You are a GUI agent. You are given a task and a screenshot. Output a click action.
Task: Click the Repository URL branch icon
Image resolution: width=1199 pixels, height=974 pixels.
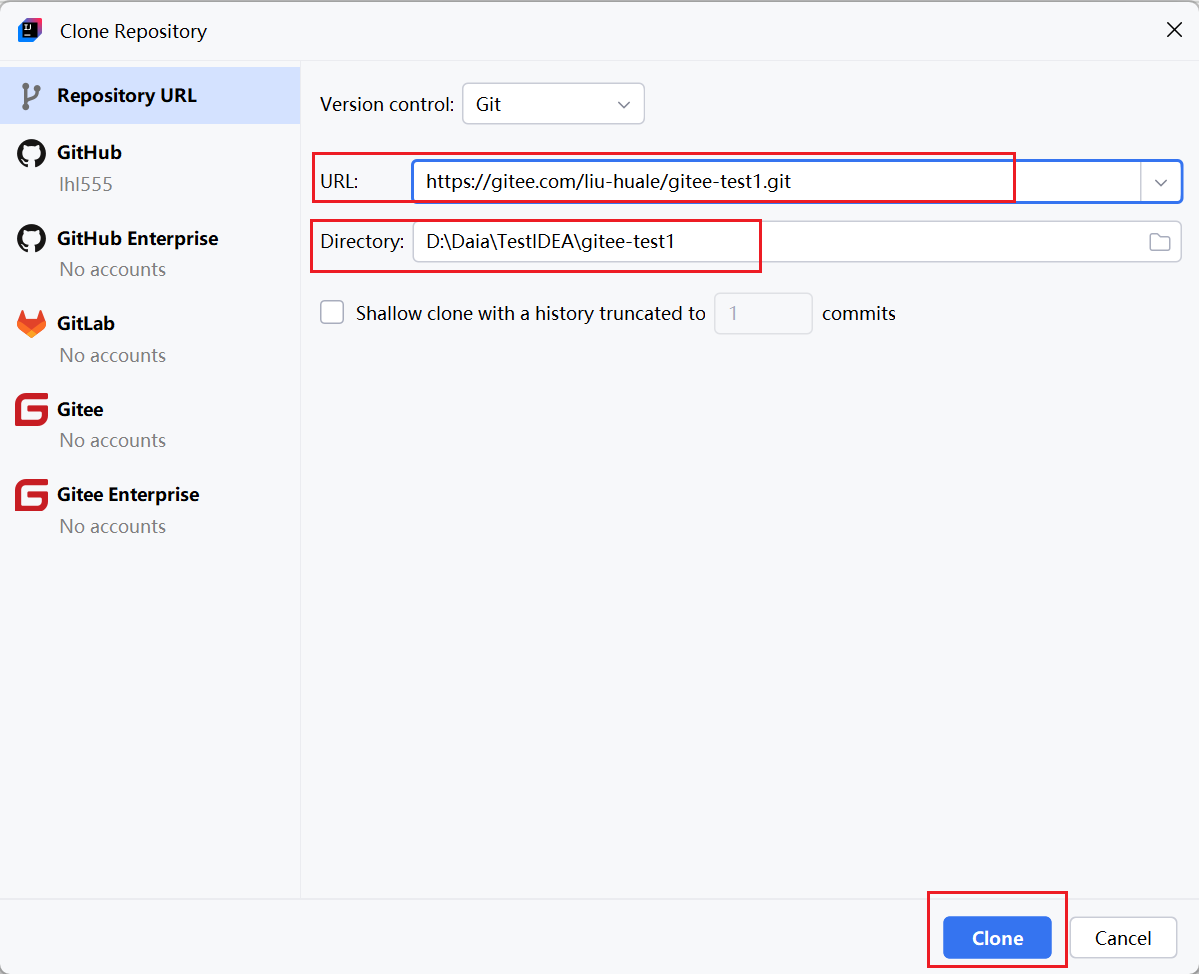point(31,96)
